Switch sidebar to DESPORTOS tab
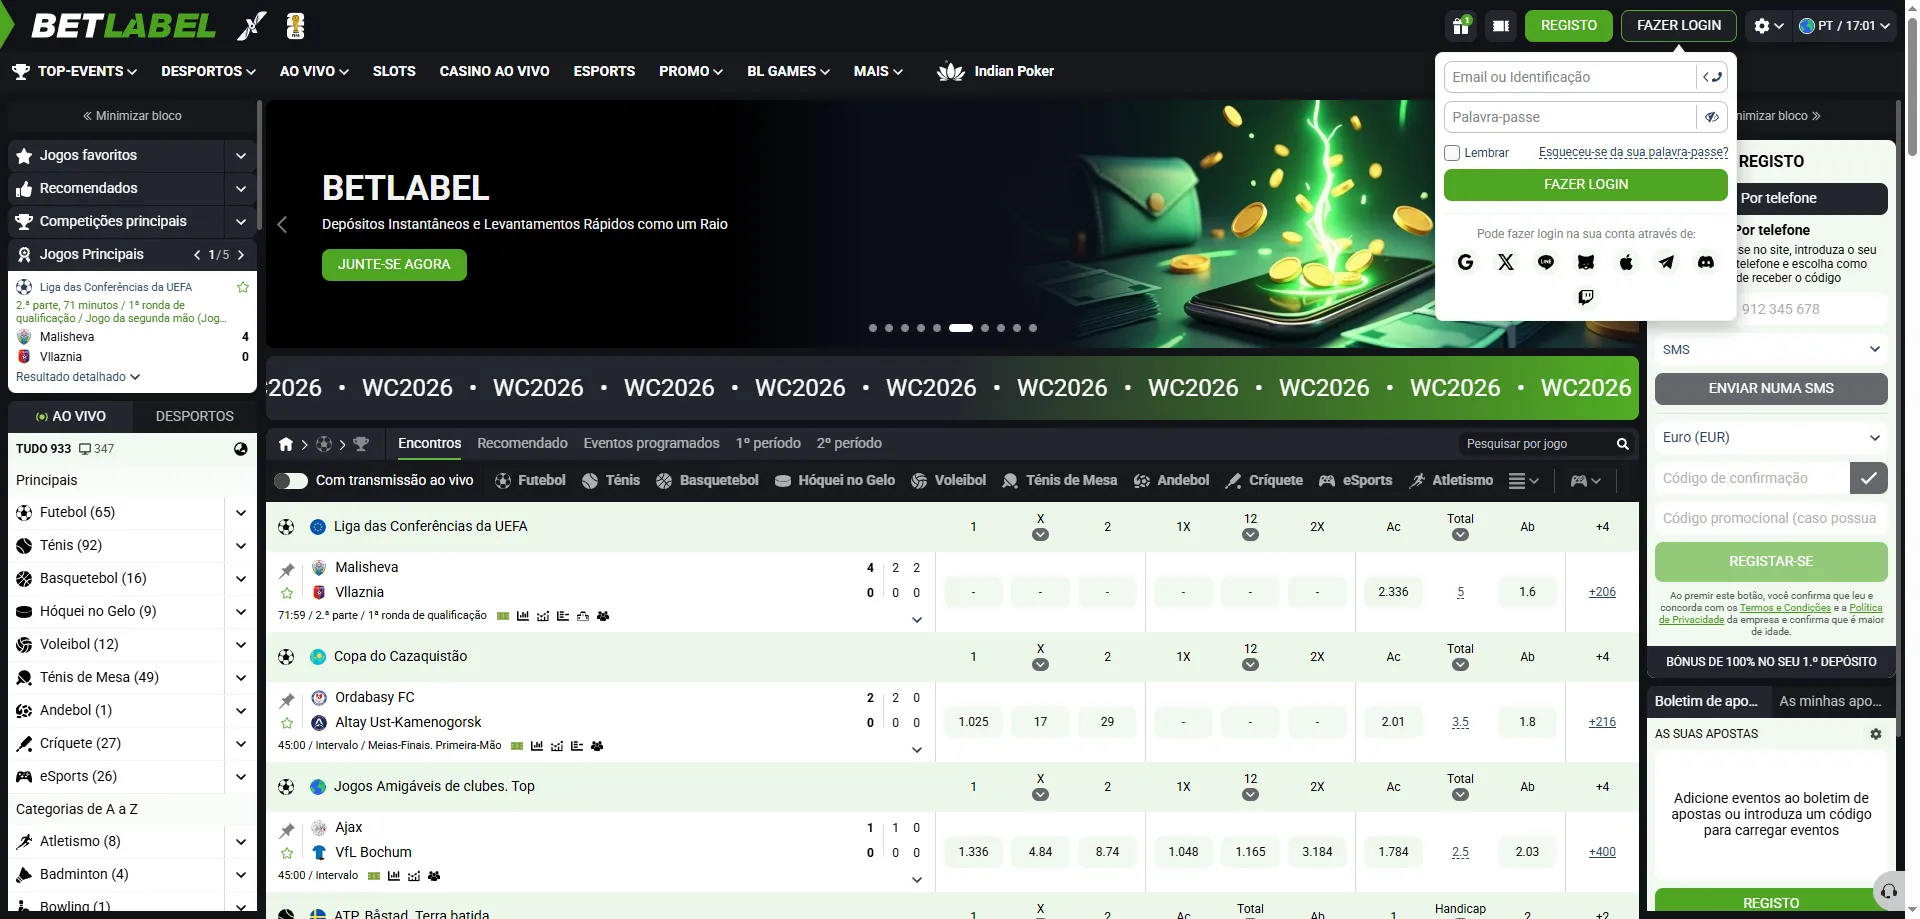This screenshot has width=1920, height=919. (x=194, y=416)
